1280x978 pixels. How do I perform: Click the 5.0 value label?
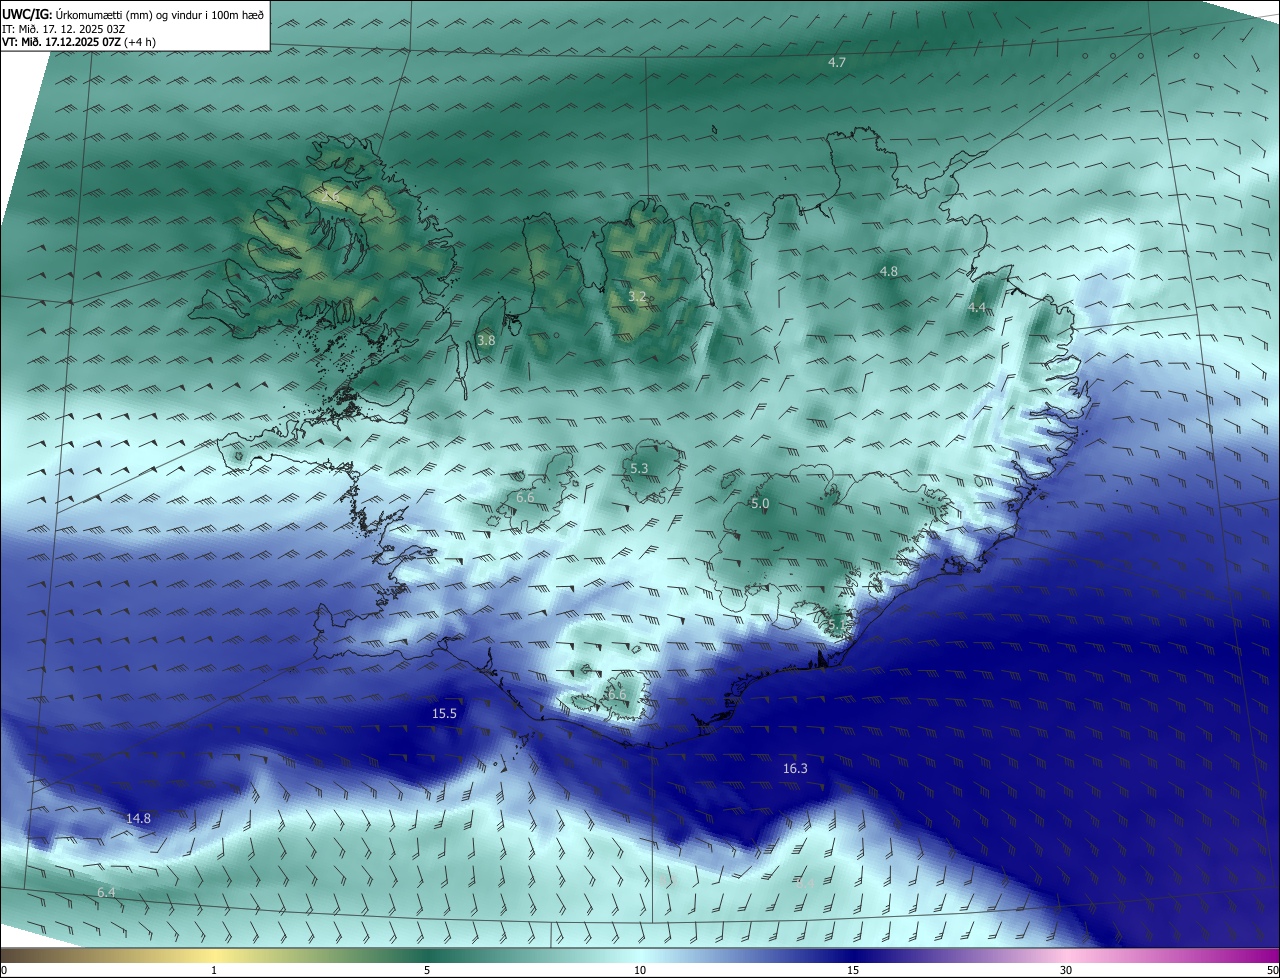click(x=760, y=504)
